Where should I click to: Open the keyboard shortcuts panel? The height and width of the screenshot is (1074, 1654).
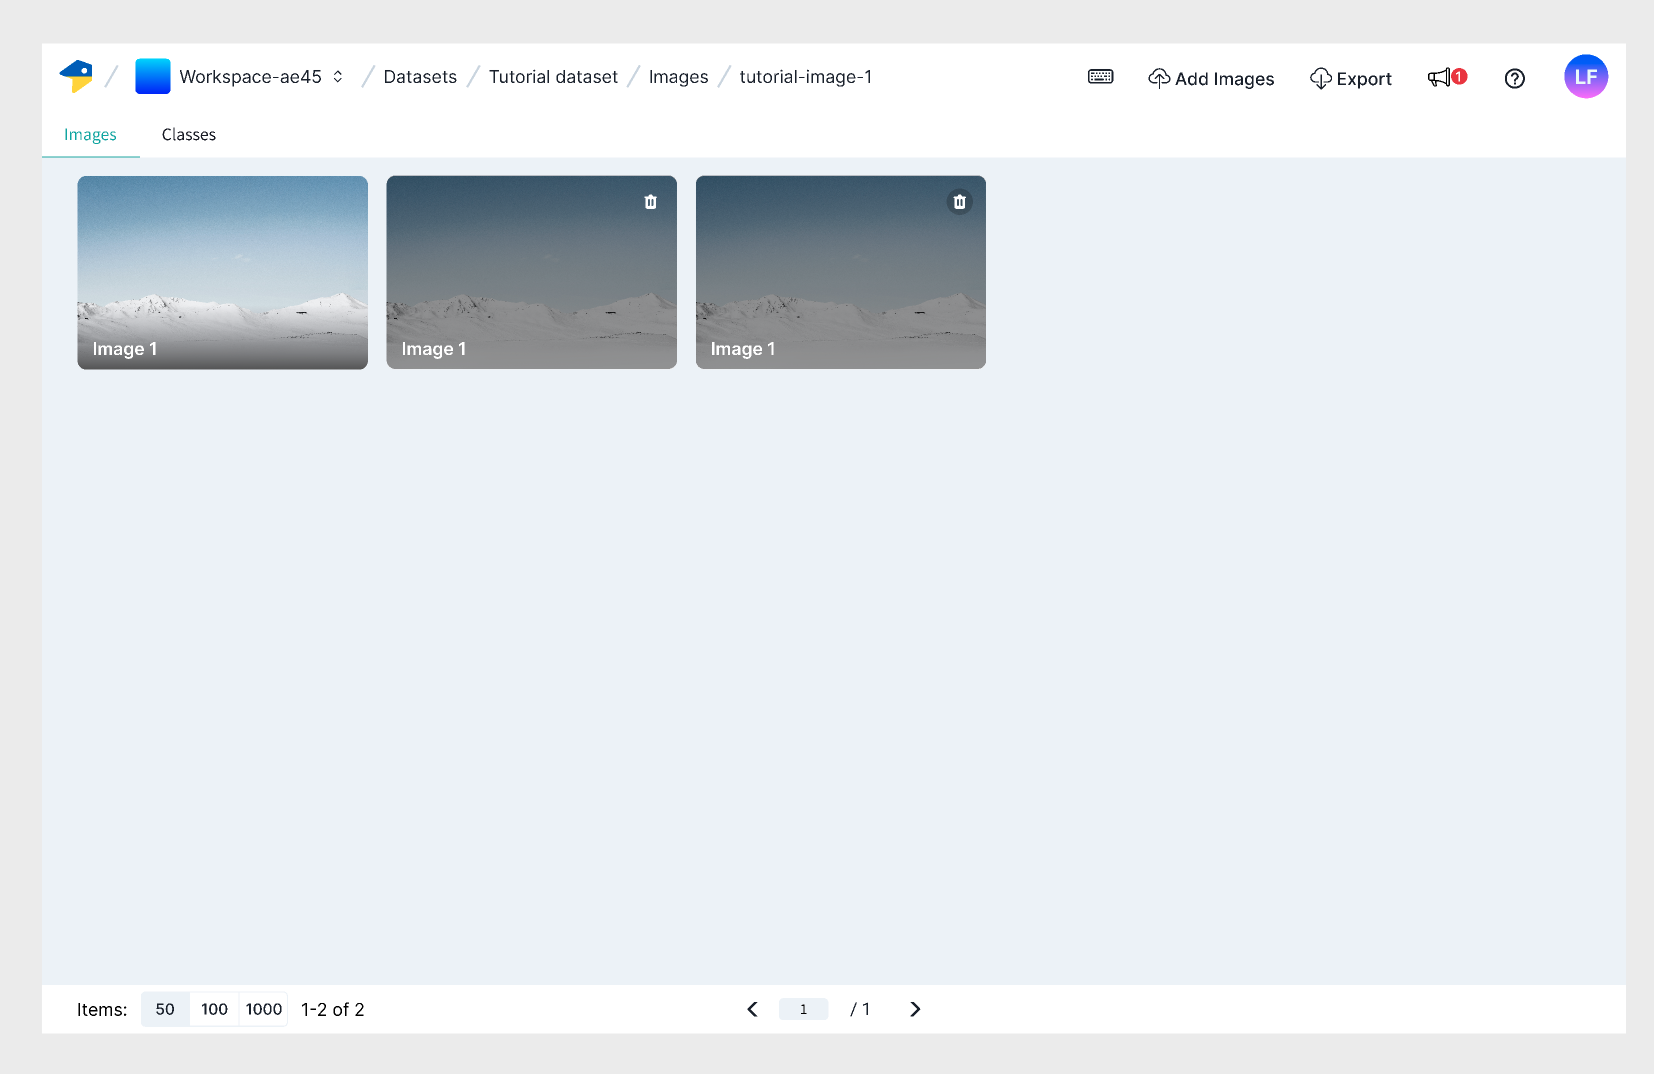point(1099,76)
